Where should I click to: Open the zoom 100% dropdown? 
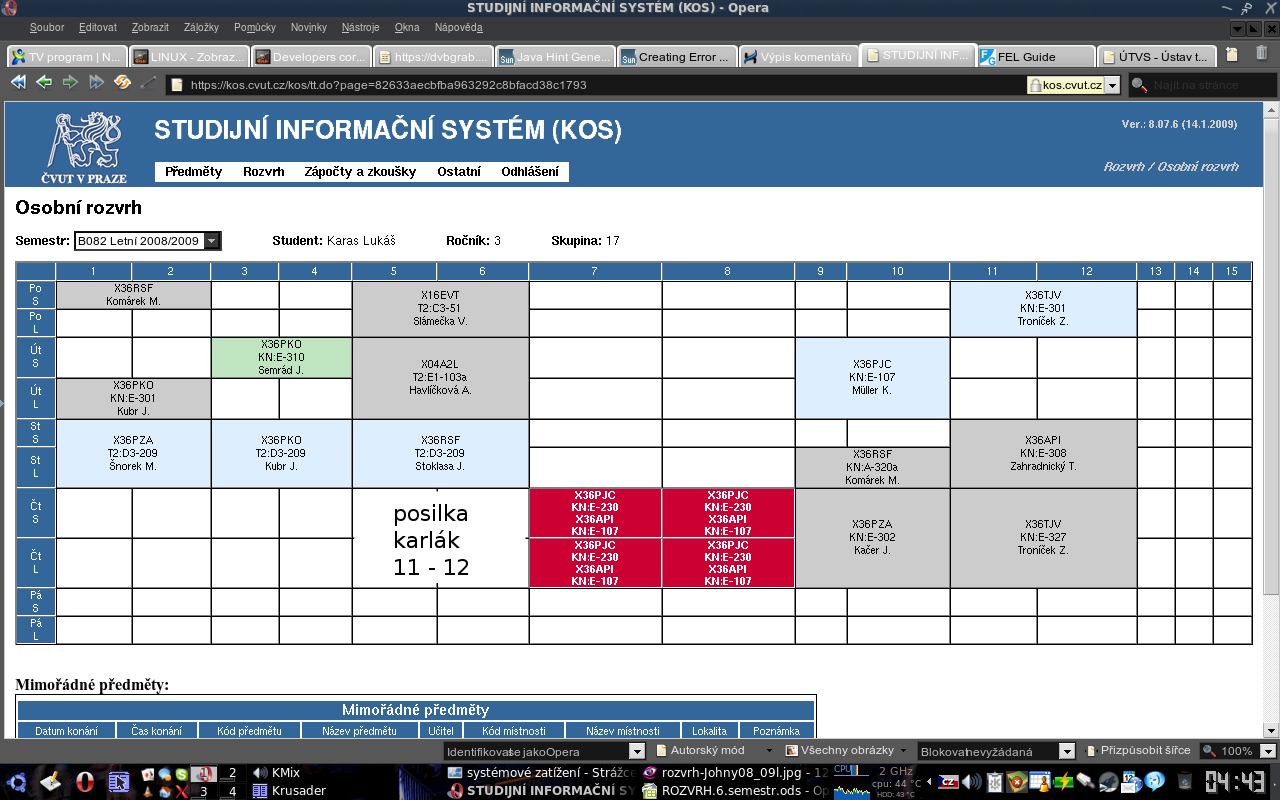pyautogui.click(x=1268, y=751)
